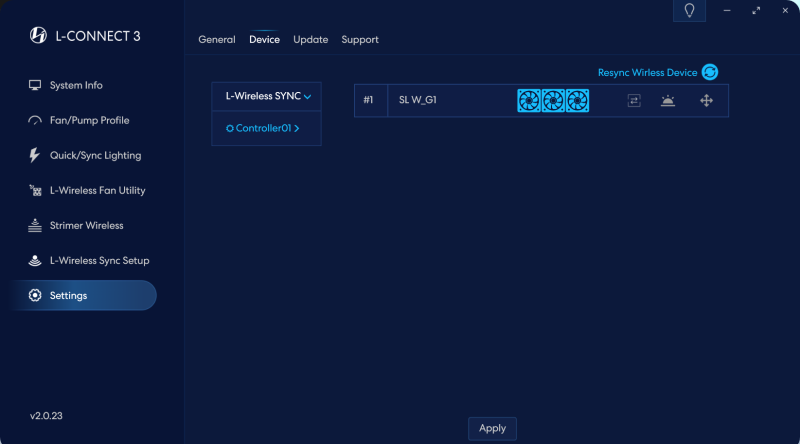The width and height of the screenshot is (800, 444).
Task: Click the Apply button
Action: point(492,428)
